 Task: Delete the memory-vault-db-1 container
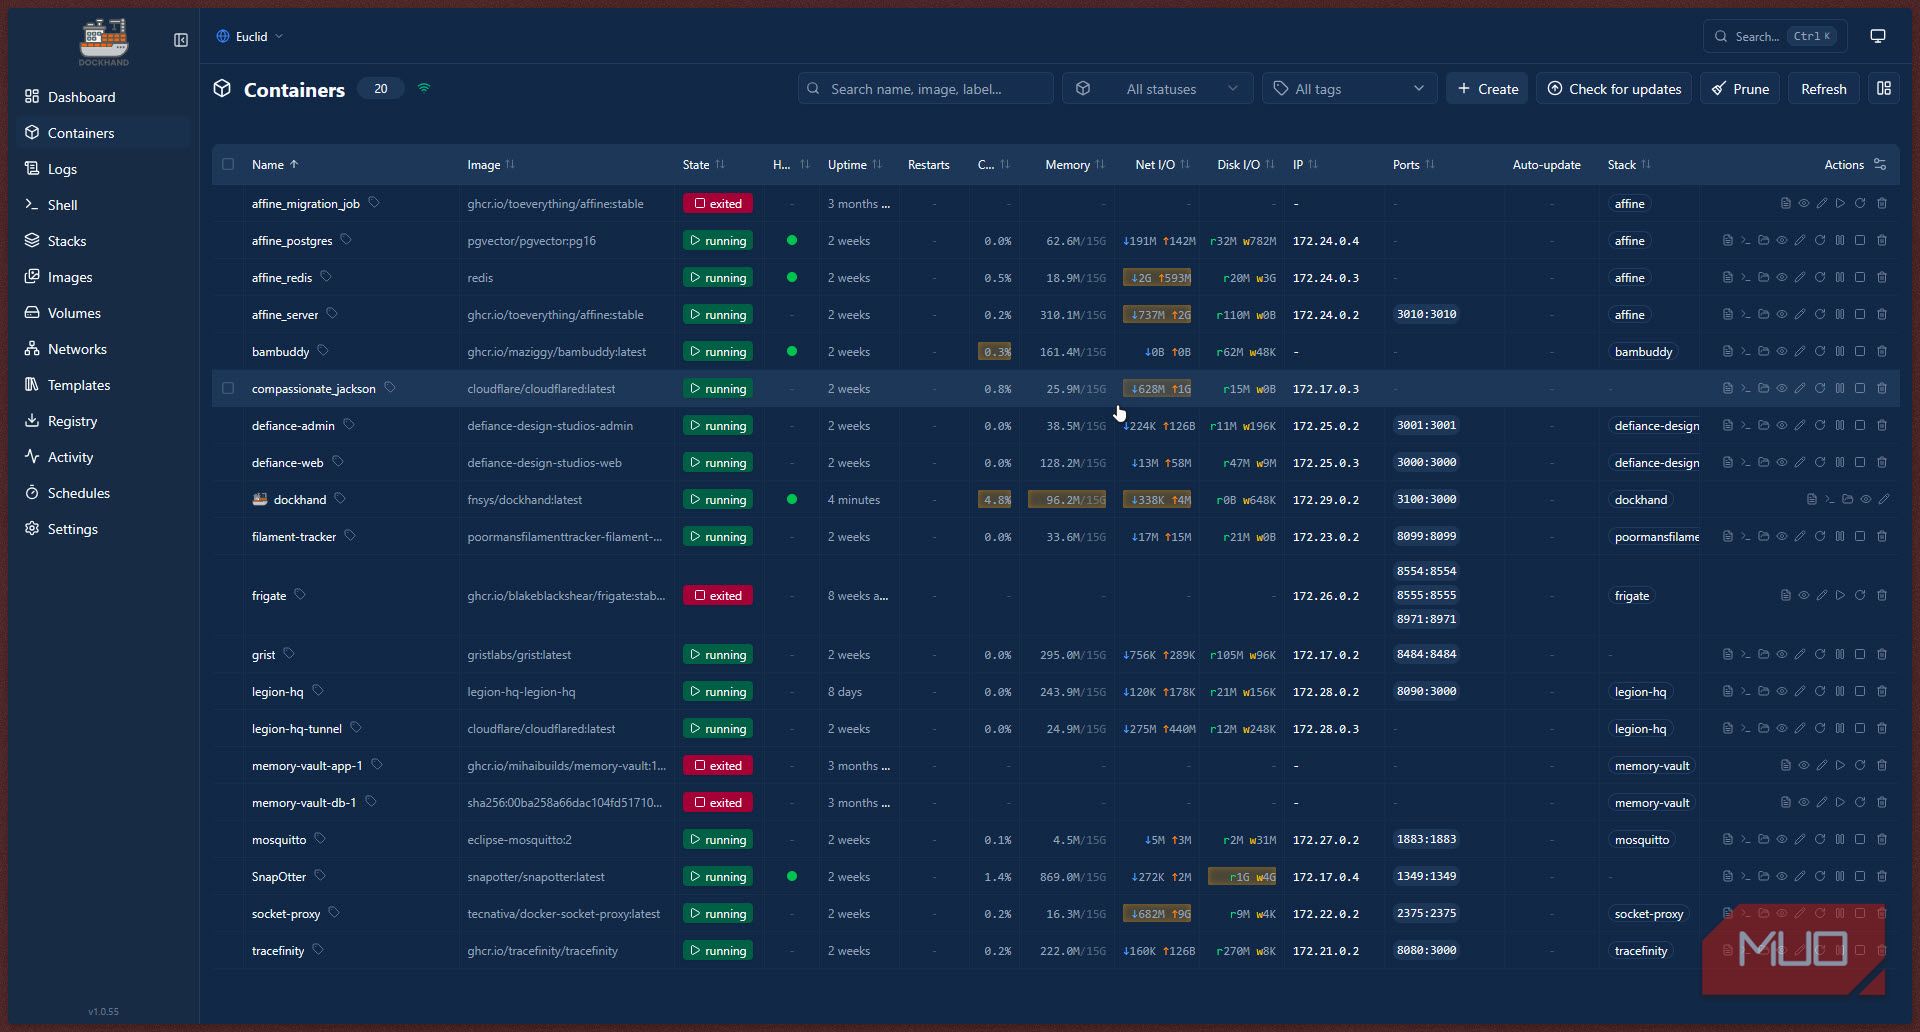point(1882,802)
